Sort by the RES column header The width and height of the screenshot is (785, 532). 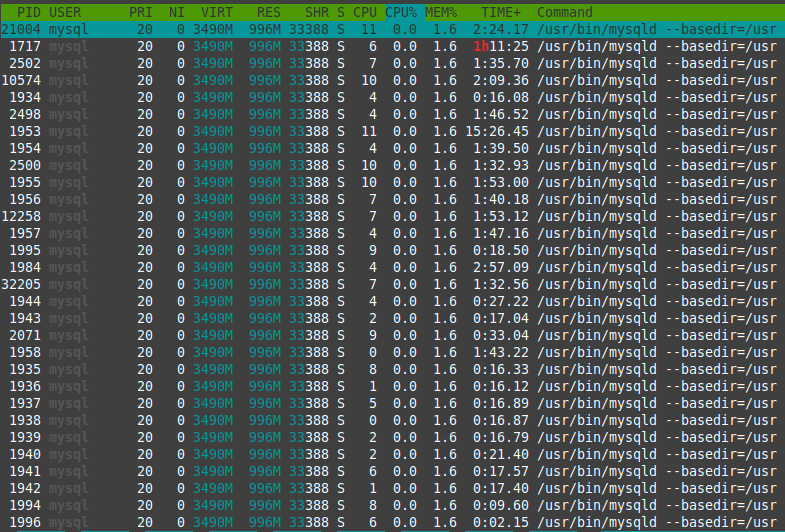point(268,12)
